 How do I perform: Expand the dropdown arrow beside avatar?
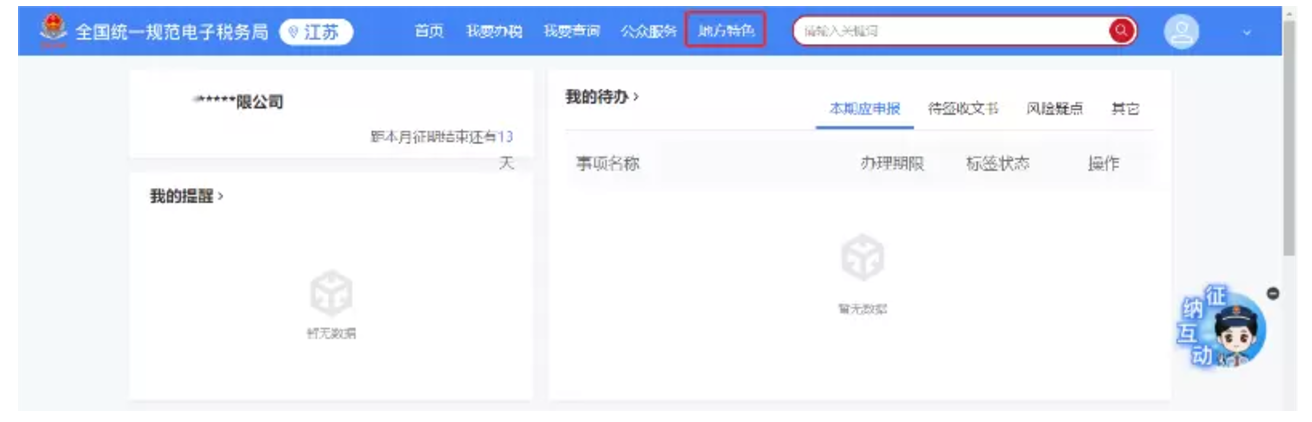(x=1247, y=33)
